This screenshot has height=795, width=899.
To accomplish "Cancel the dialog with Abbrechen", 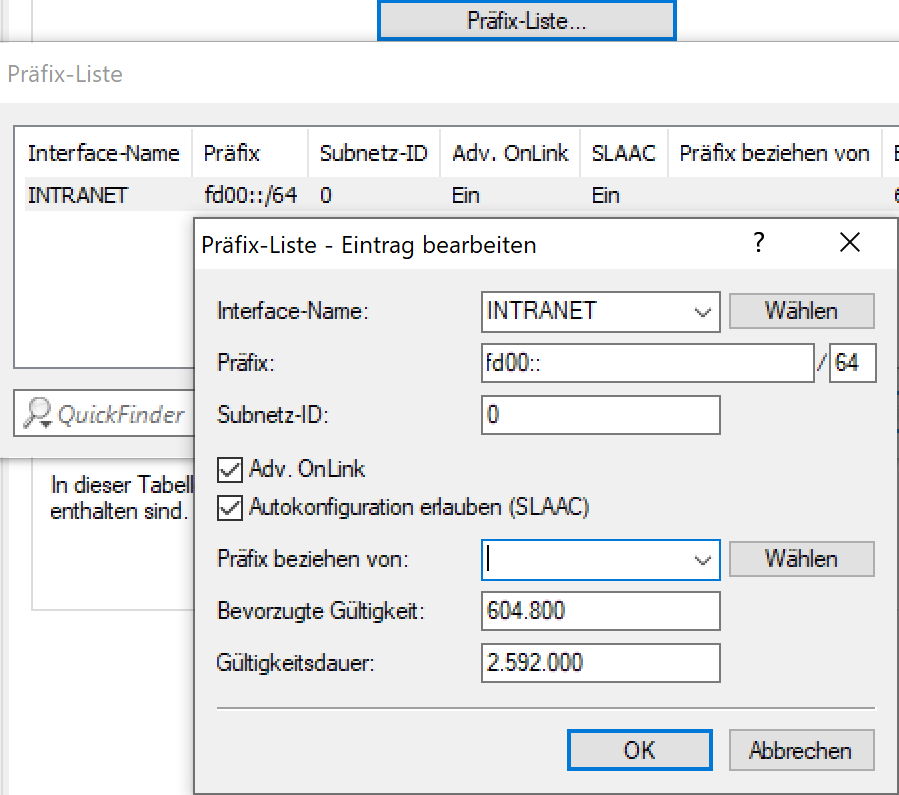I will (800, 749).
